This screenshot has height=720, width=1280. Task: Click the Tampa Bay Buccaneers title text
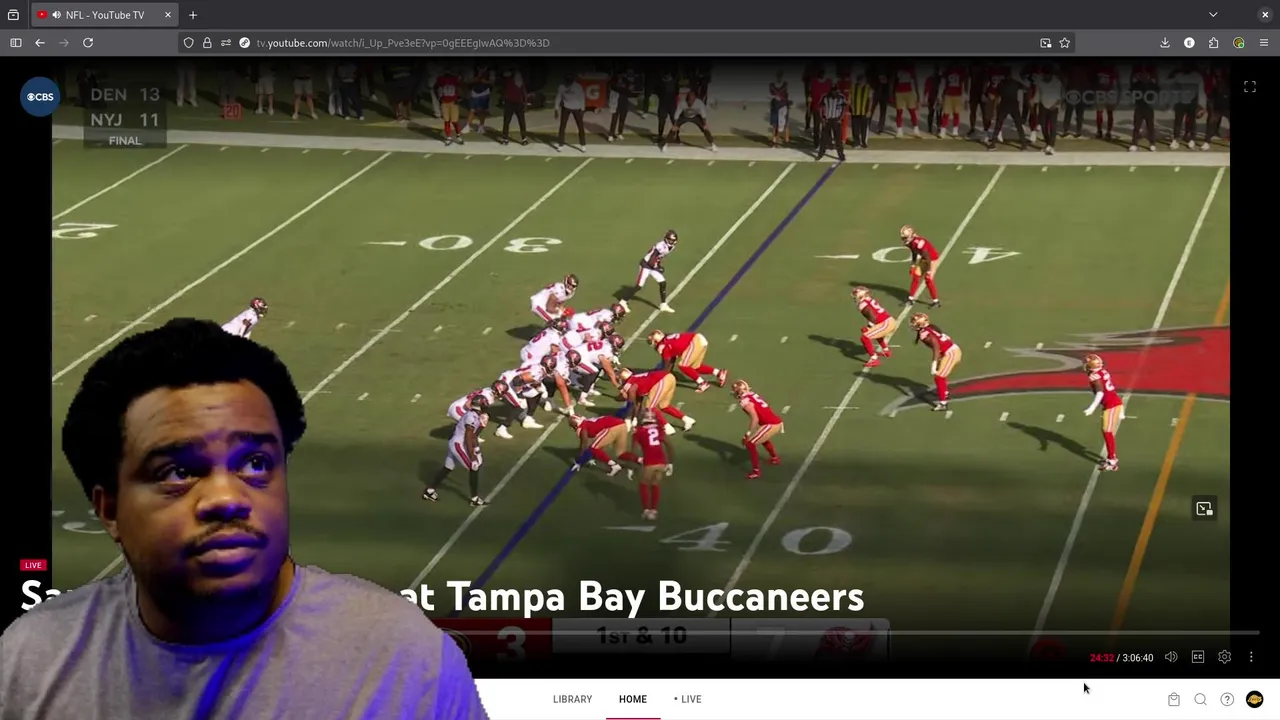pyautogui.click(x=655, y=597)
